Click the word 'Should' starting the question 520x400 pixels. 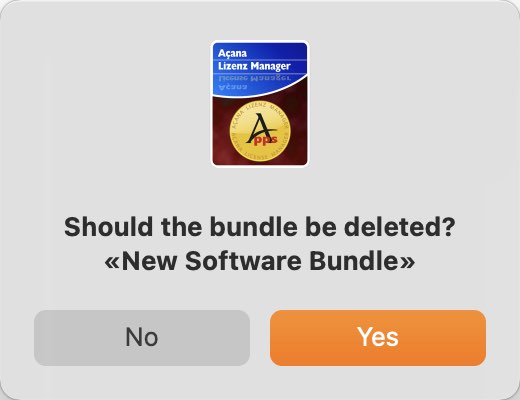coord(108,227)
